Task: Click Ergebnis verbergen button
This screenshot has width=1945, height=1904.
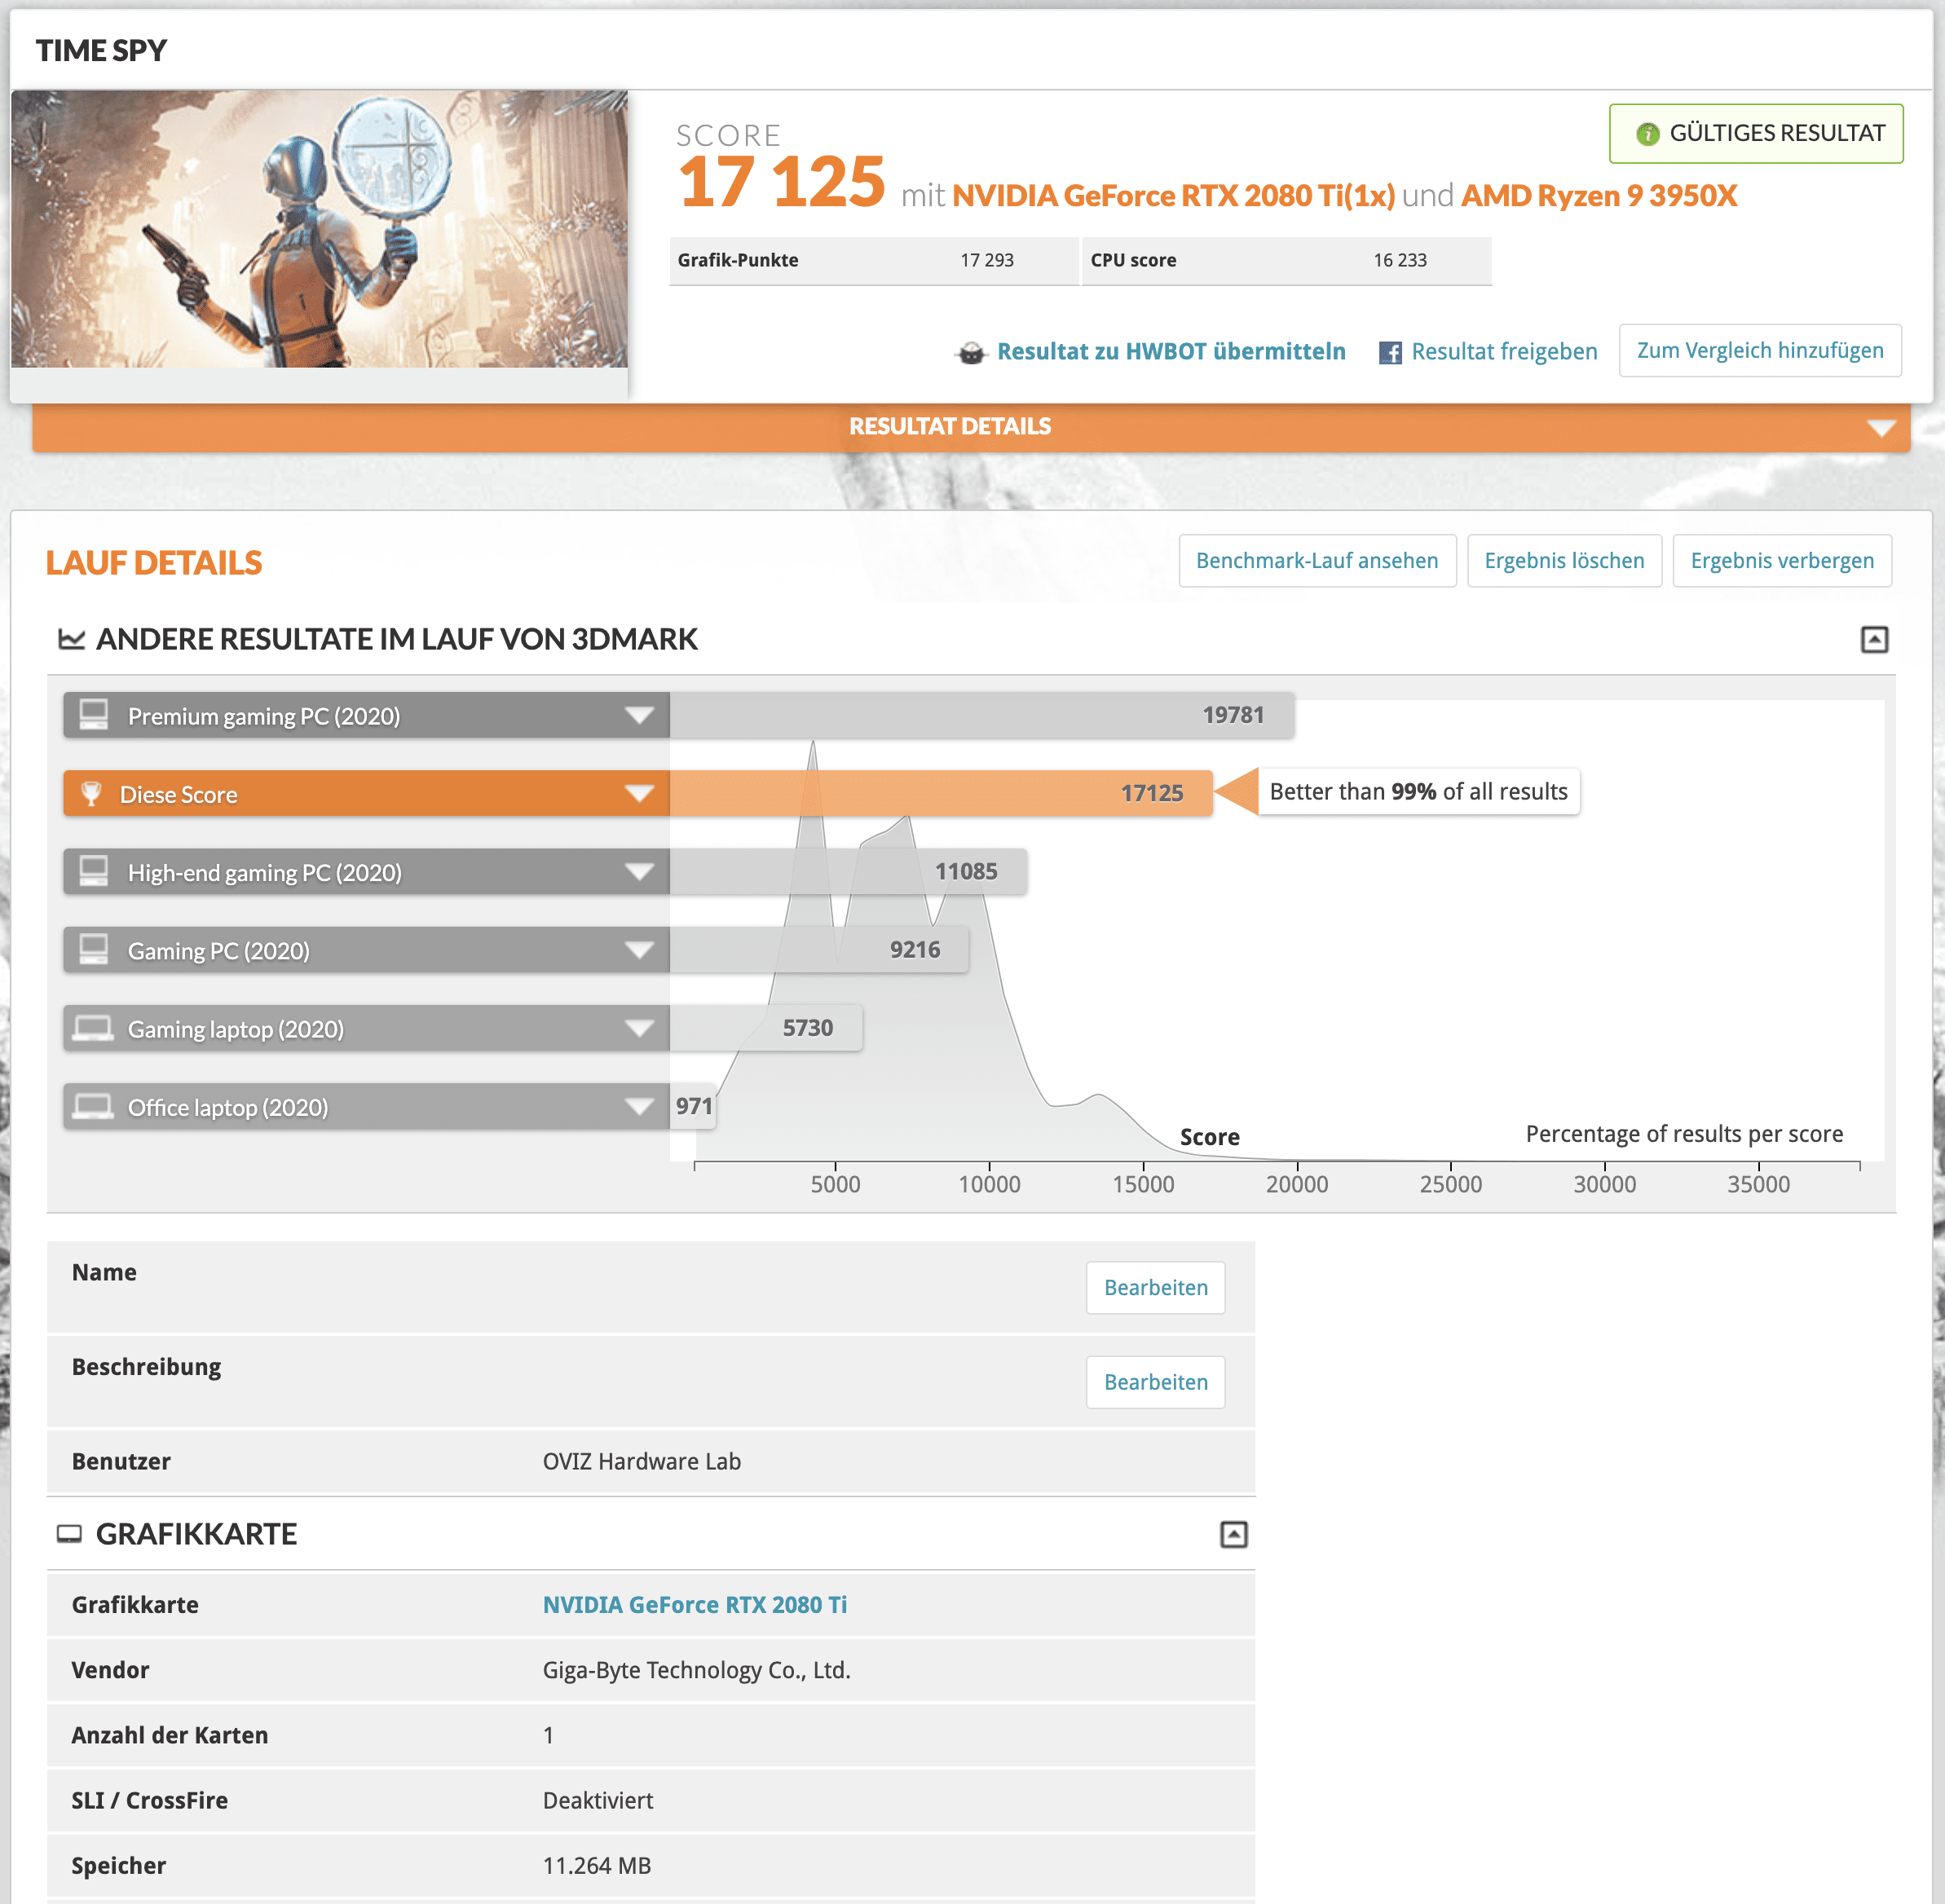Action: 1782,561
